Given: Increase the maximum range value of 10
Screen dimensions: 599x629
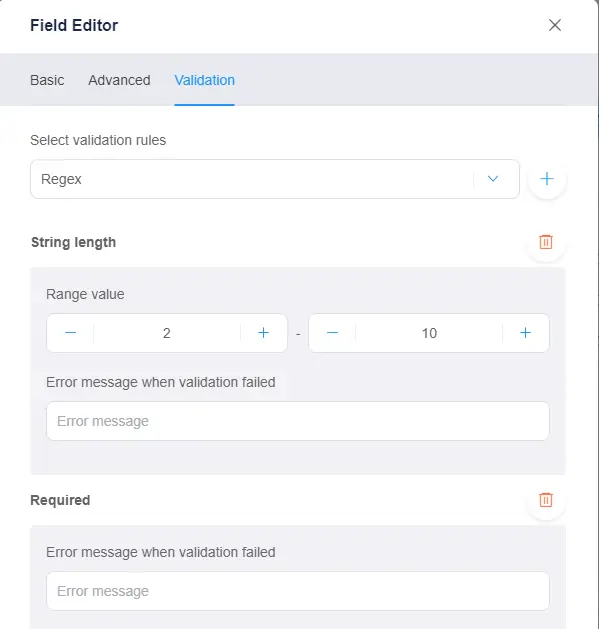Looking at the screenshot, I should tap(525, 333).
